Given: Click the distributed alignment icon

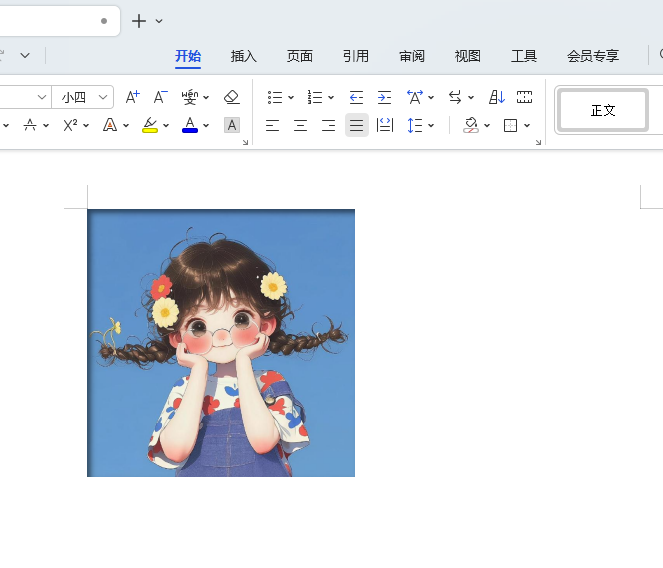Looking at the screenshot, I should pos(385,125).
